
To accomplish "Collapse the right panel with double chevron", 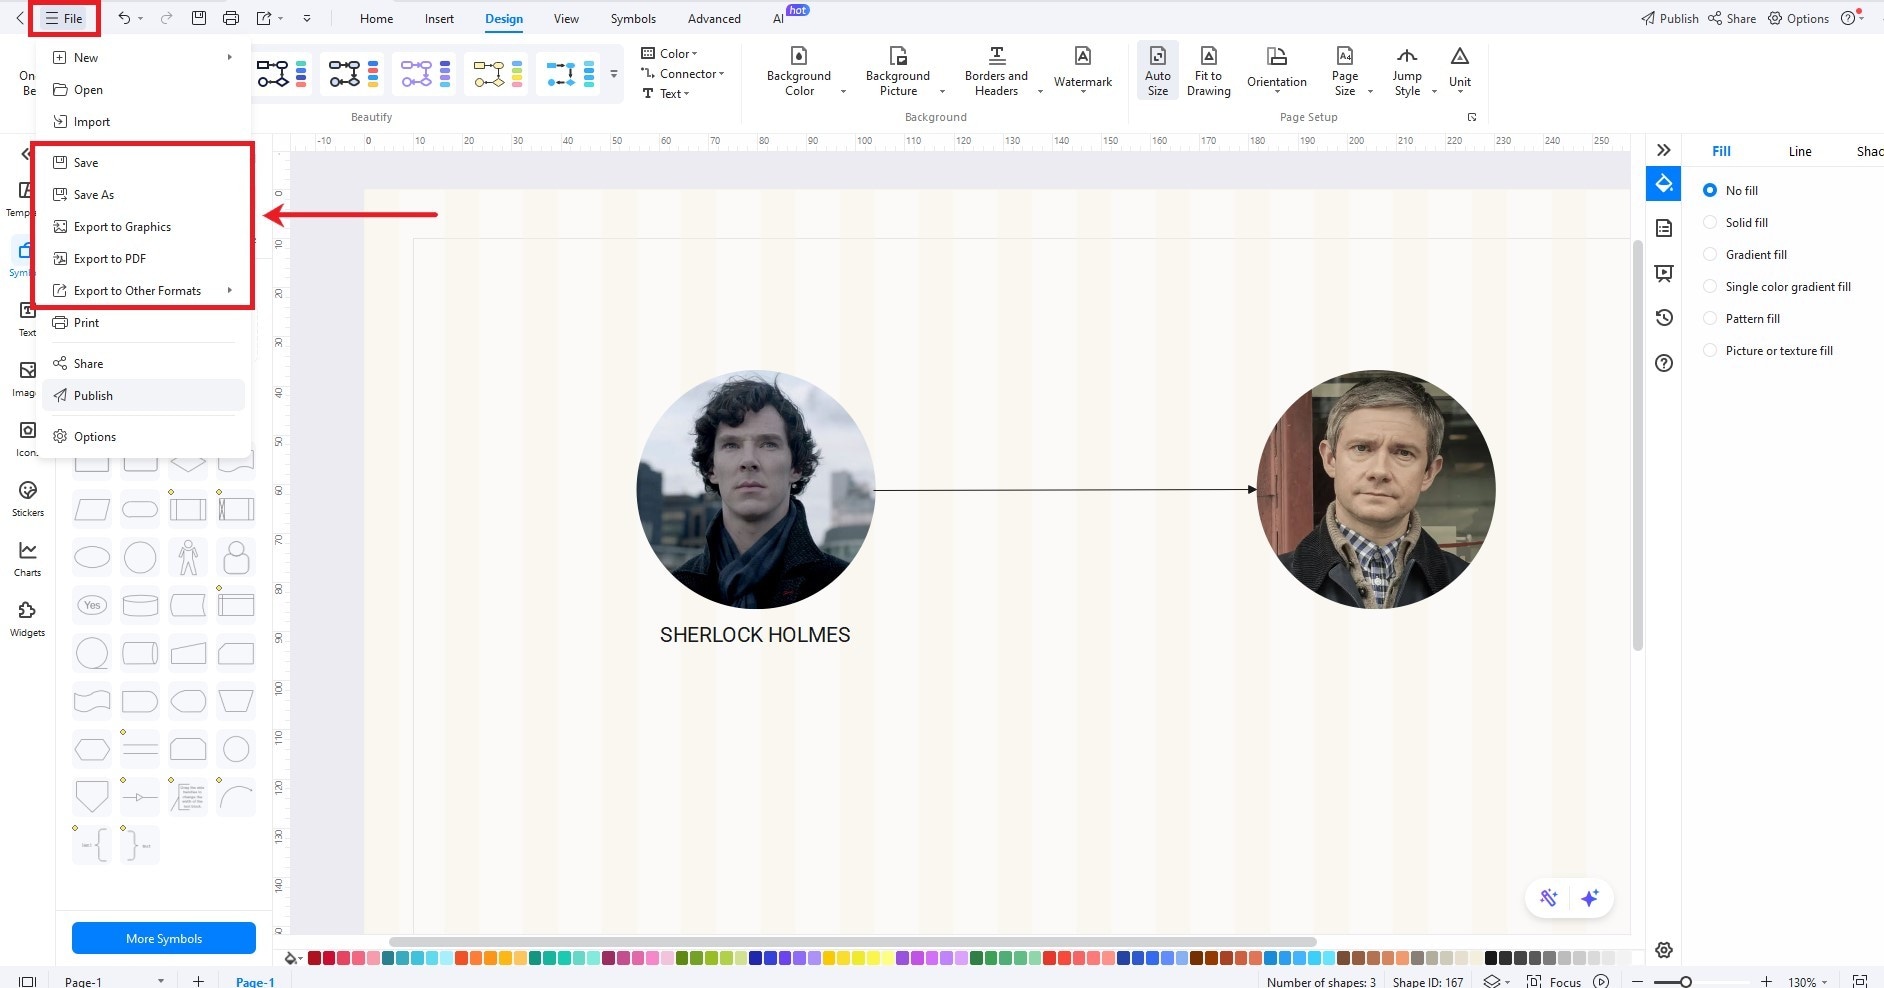I will (1664, 150).
